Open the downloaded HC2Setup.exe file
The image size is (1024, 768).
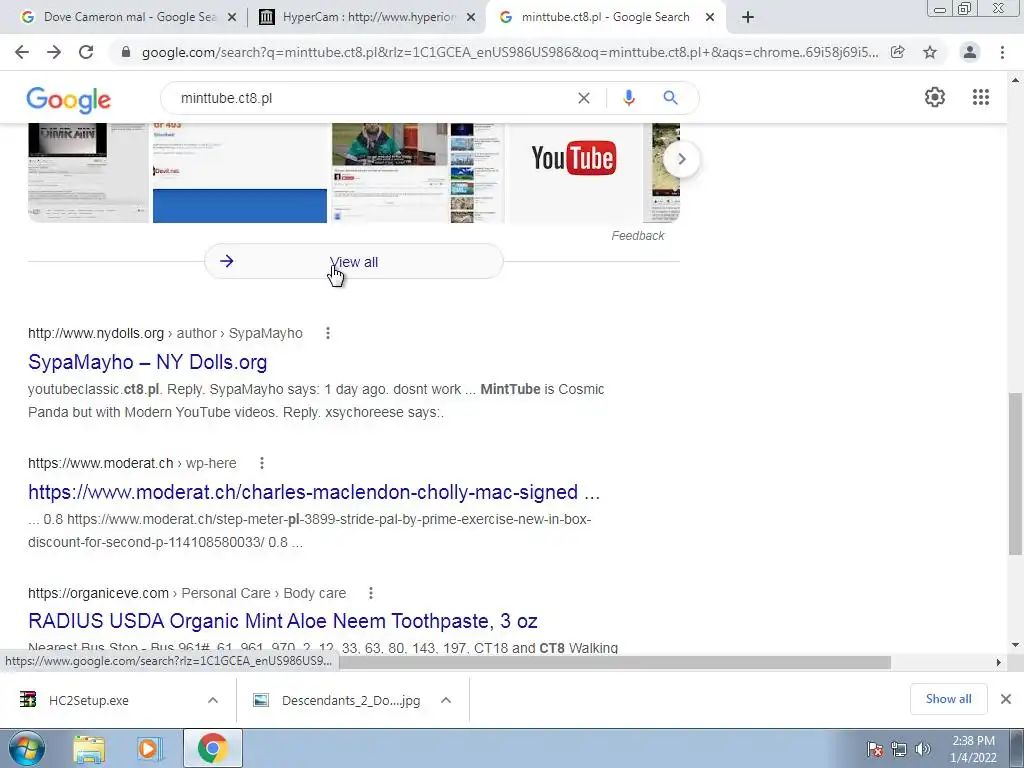click(88, 701)
